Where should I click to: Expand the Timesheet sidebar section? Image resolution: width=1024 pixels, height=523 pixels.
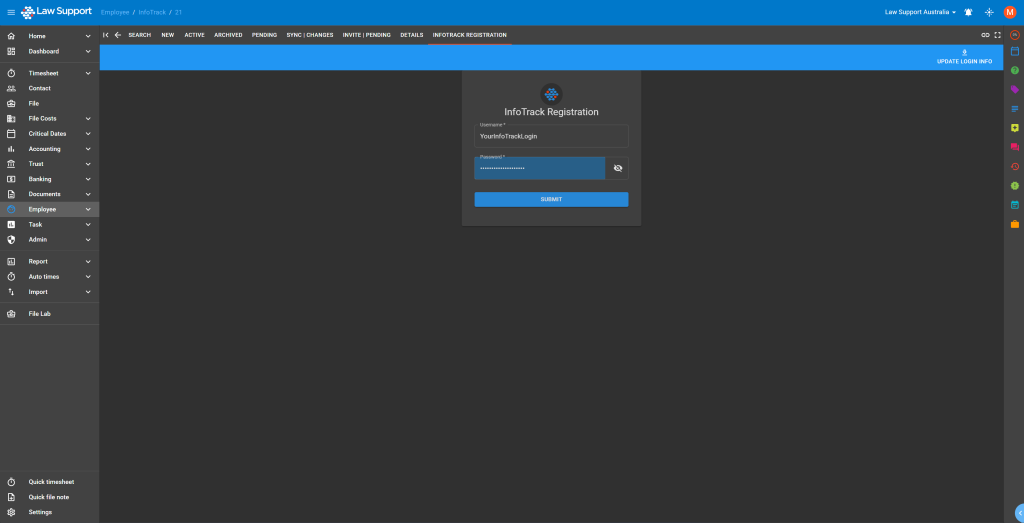coord(88,73)
